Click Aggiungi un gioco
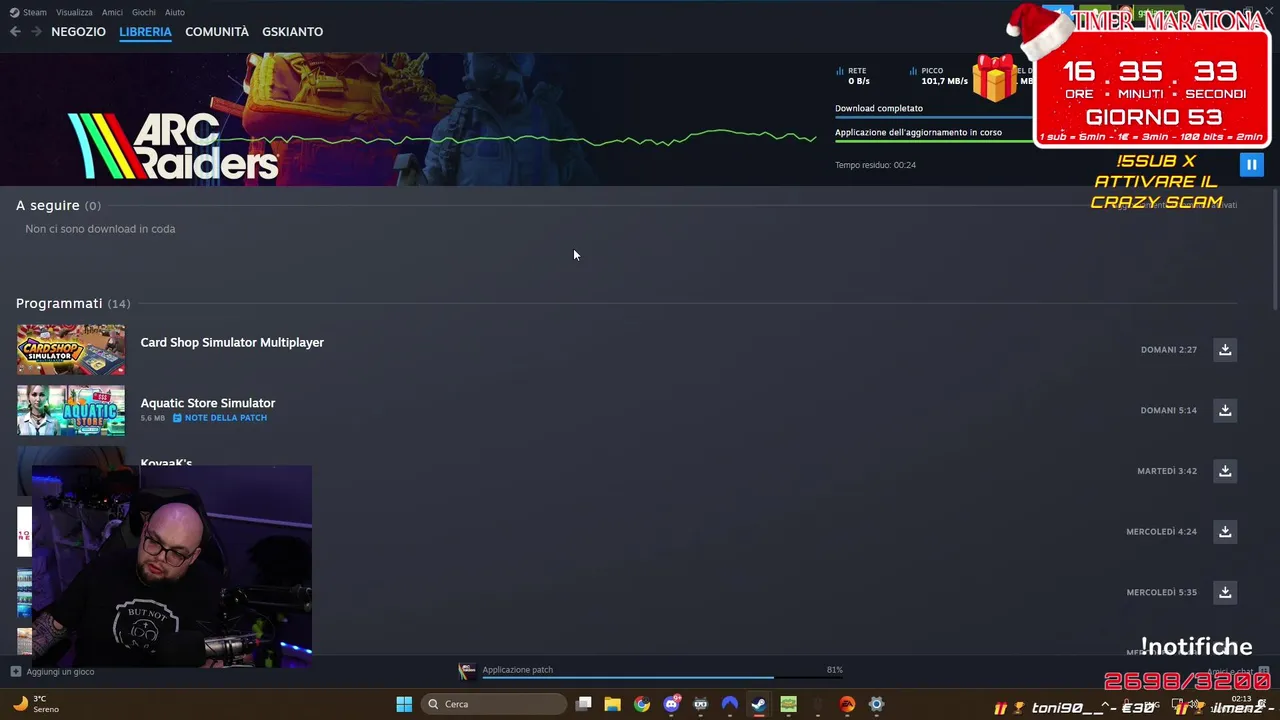This screenshot has height=720, width=1280. coord(53,672)
